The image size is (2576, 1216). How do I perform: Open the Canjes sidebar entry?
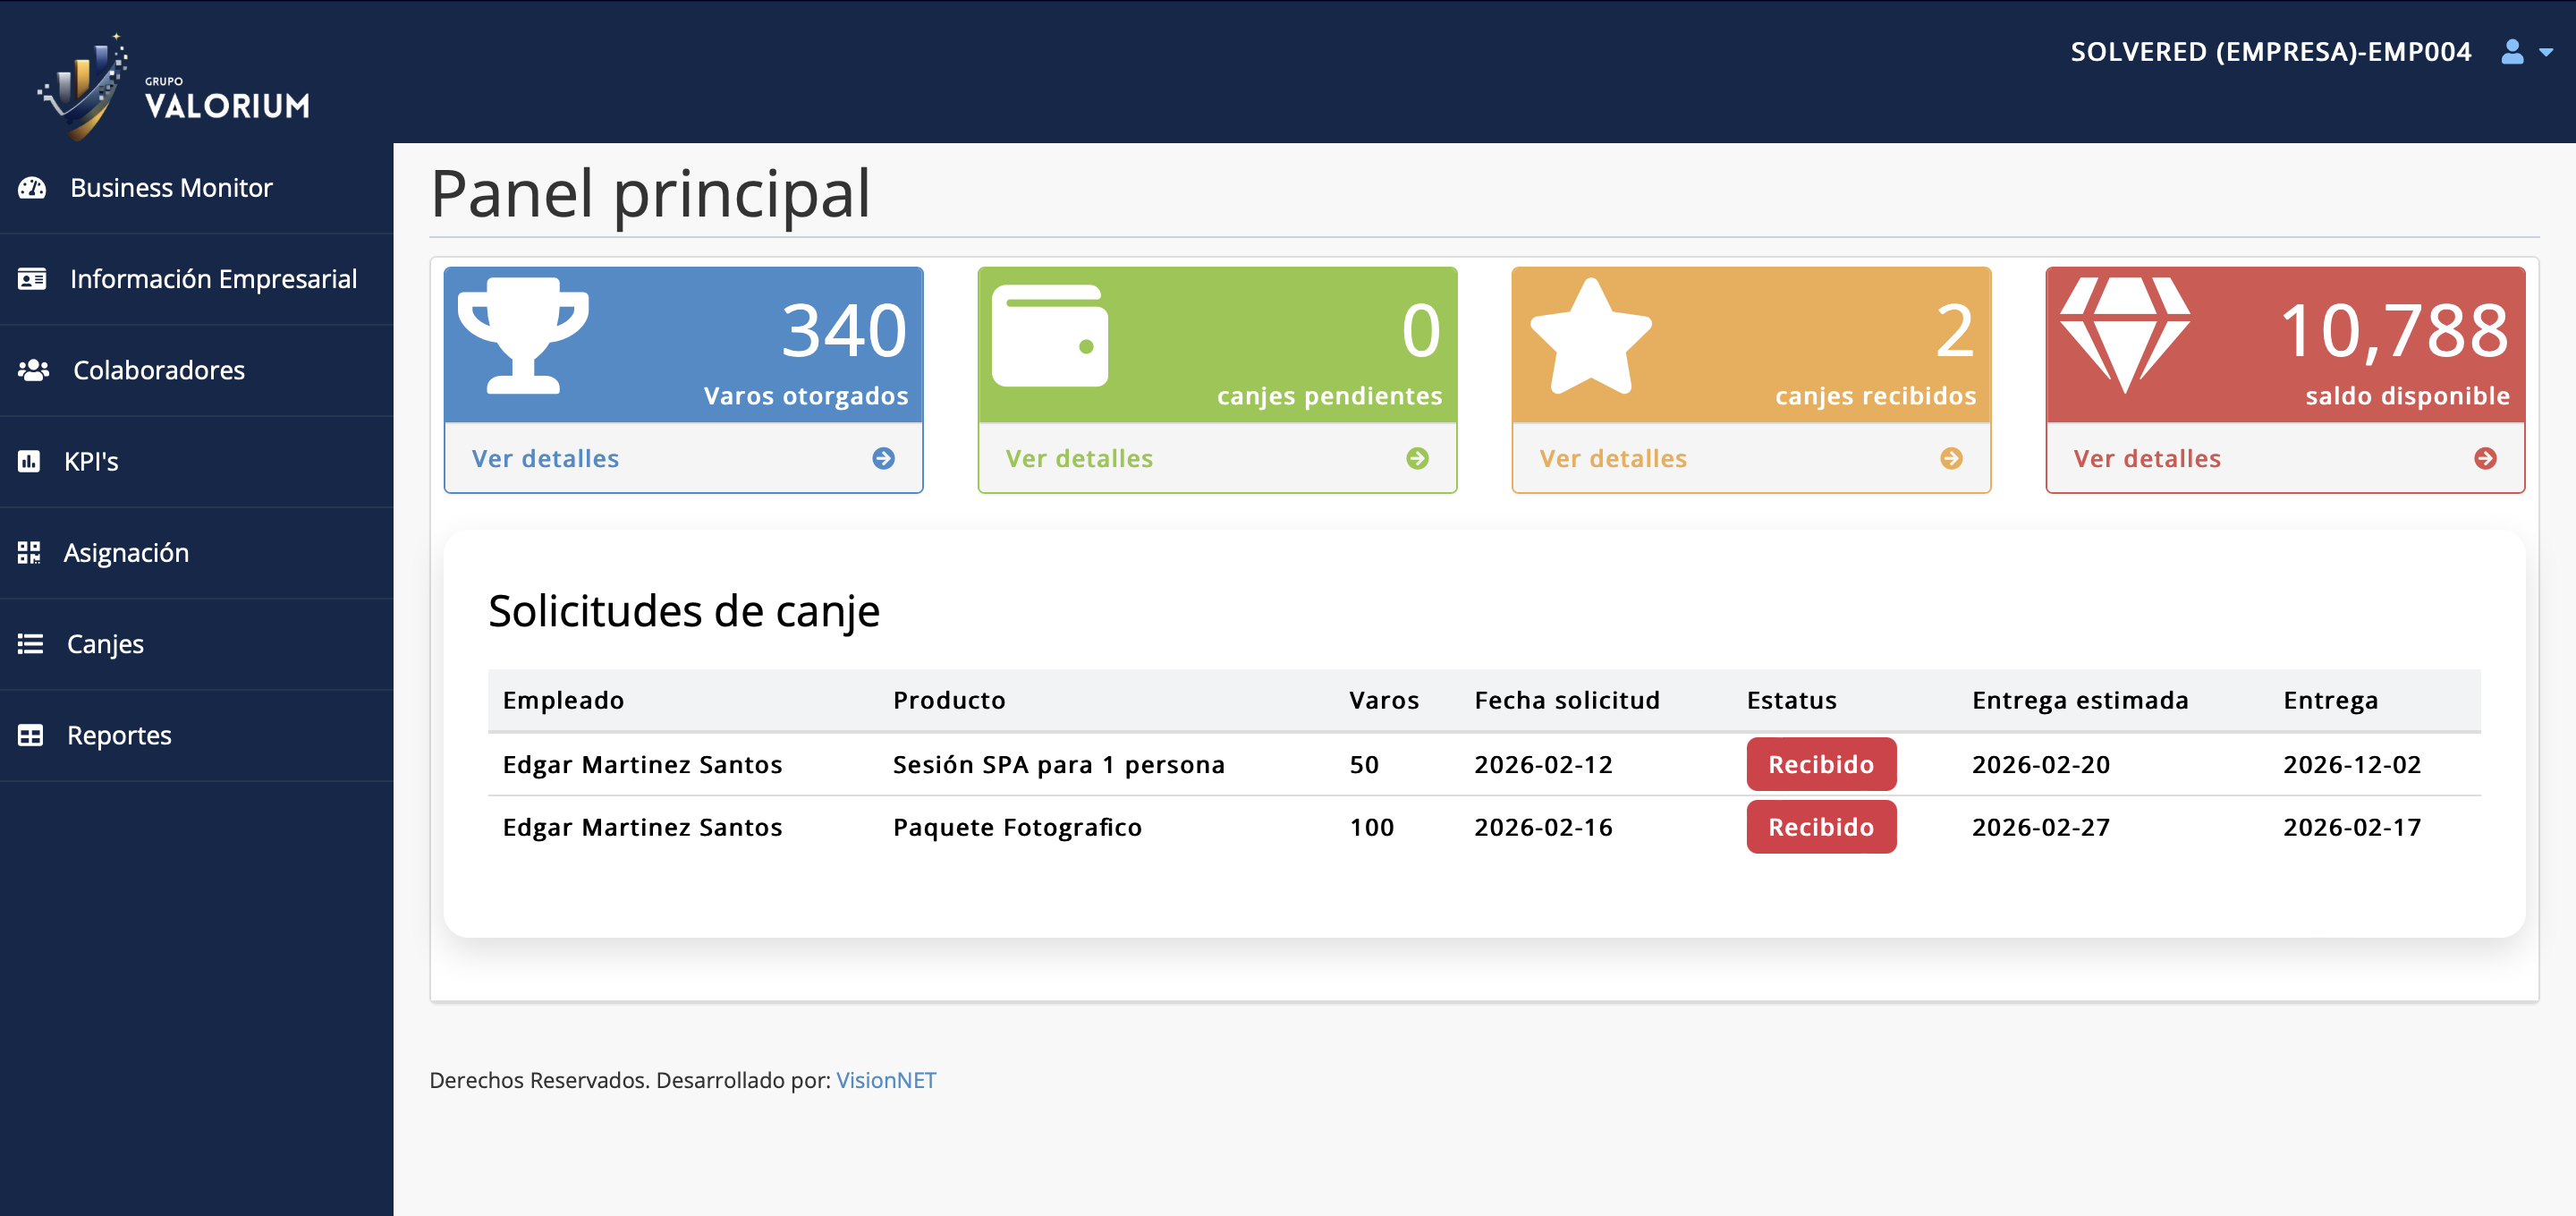[x=196, y=644]
